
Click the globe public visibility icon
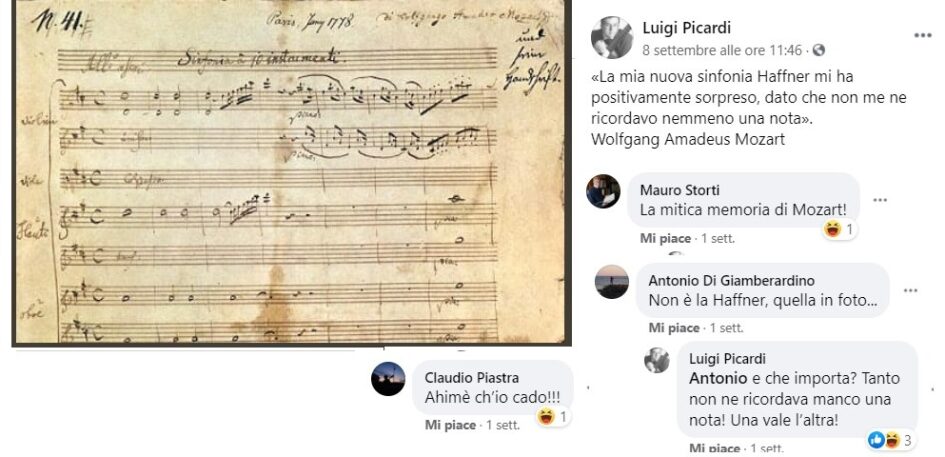point(818,51)
